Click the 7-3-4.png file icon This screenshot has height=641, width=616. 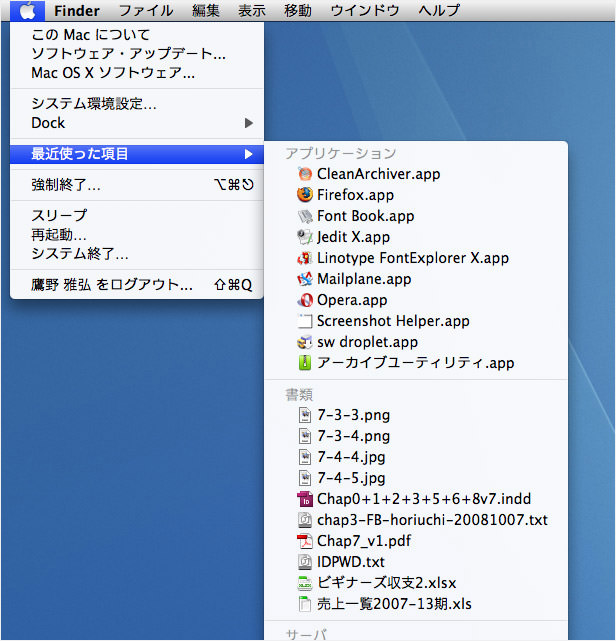[x=305, y=436]
